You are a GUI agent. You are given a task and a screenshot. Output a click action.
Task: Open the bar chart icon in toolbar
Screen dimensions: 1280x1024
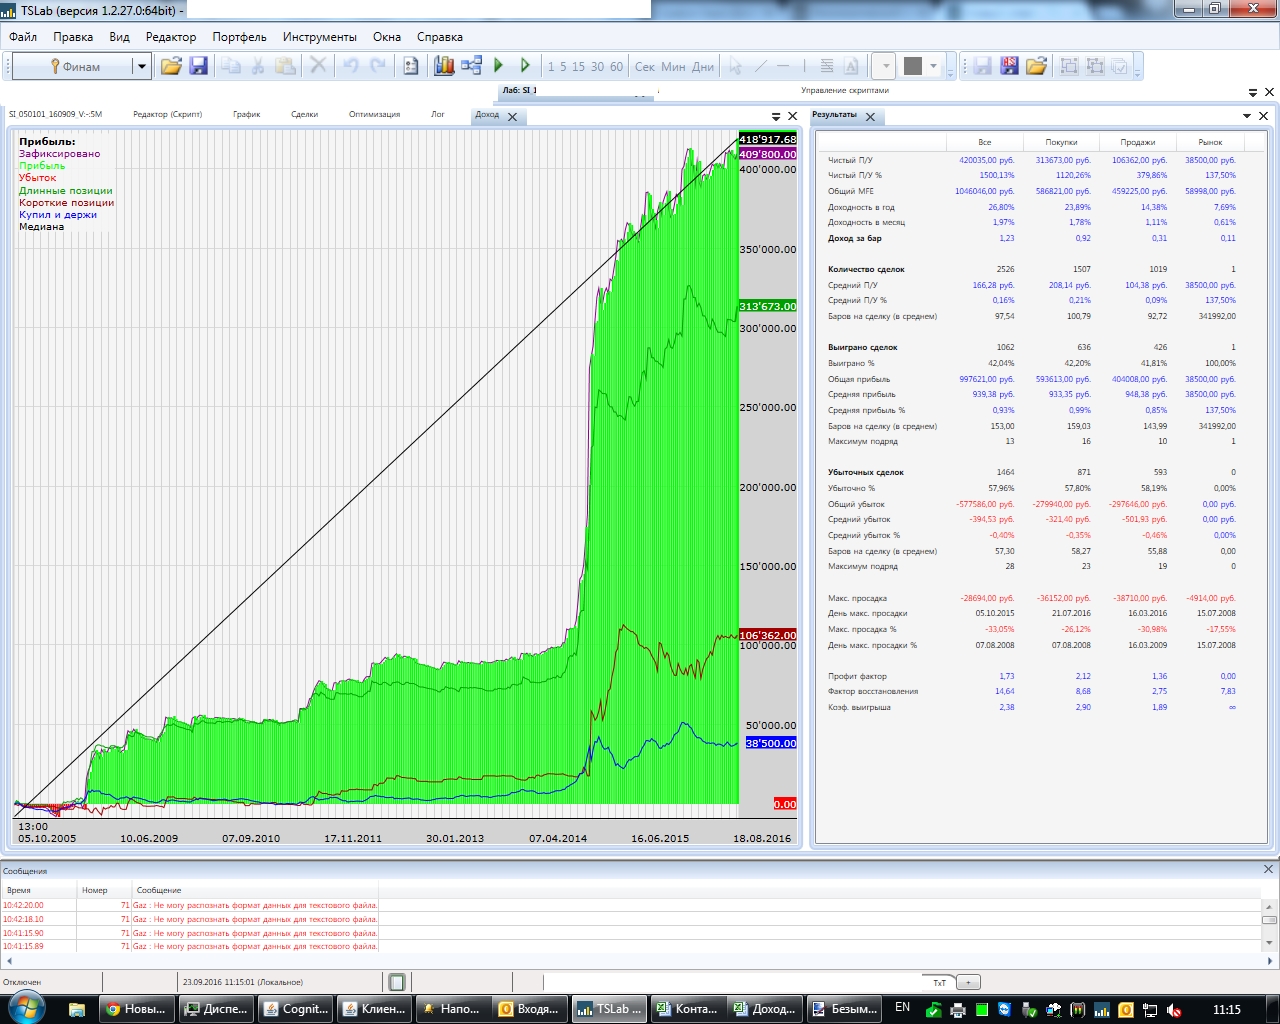tap(444, 66)
